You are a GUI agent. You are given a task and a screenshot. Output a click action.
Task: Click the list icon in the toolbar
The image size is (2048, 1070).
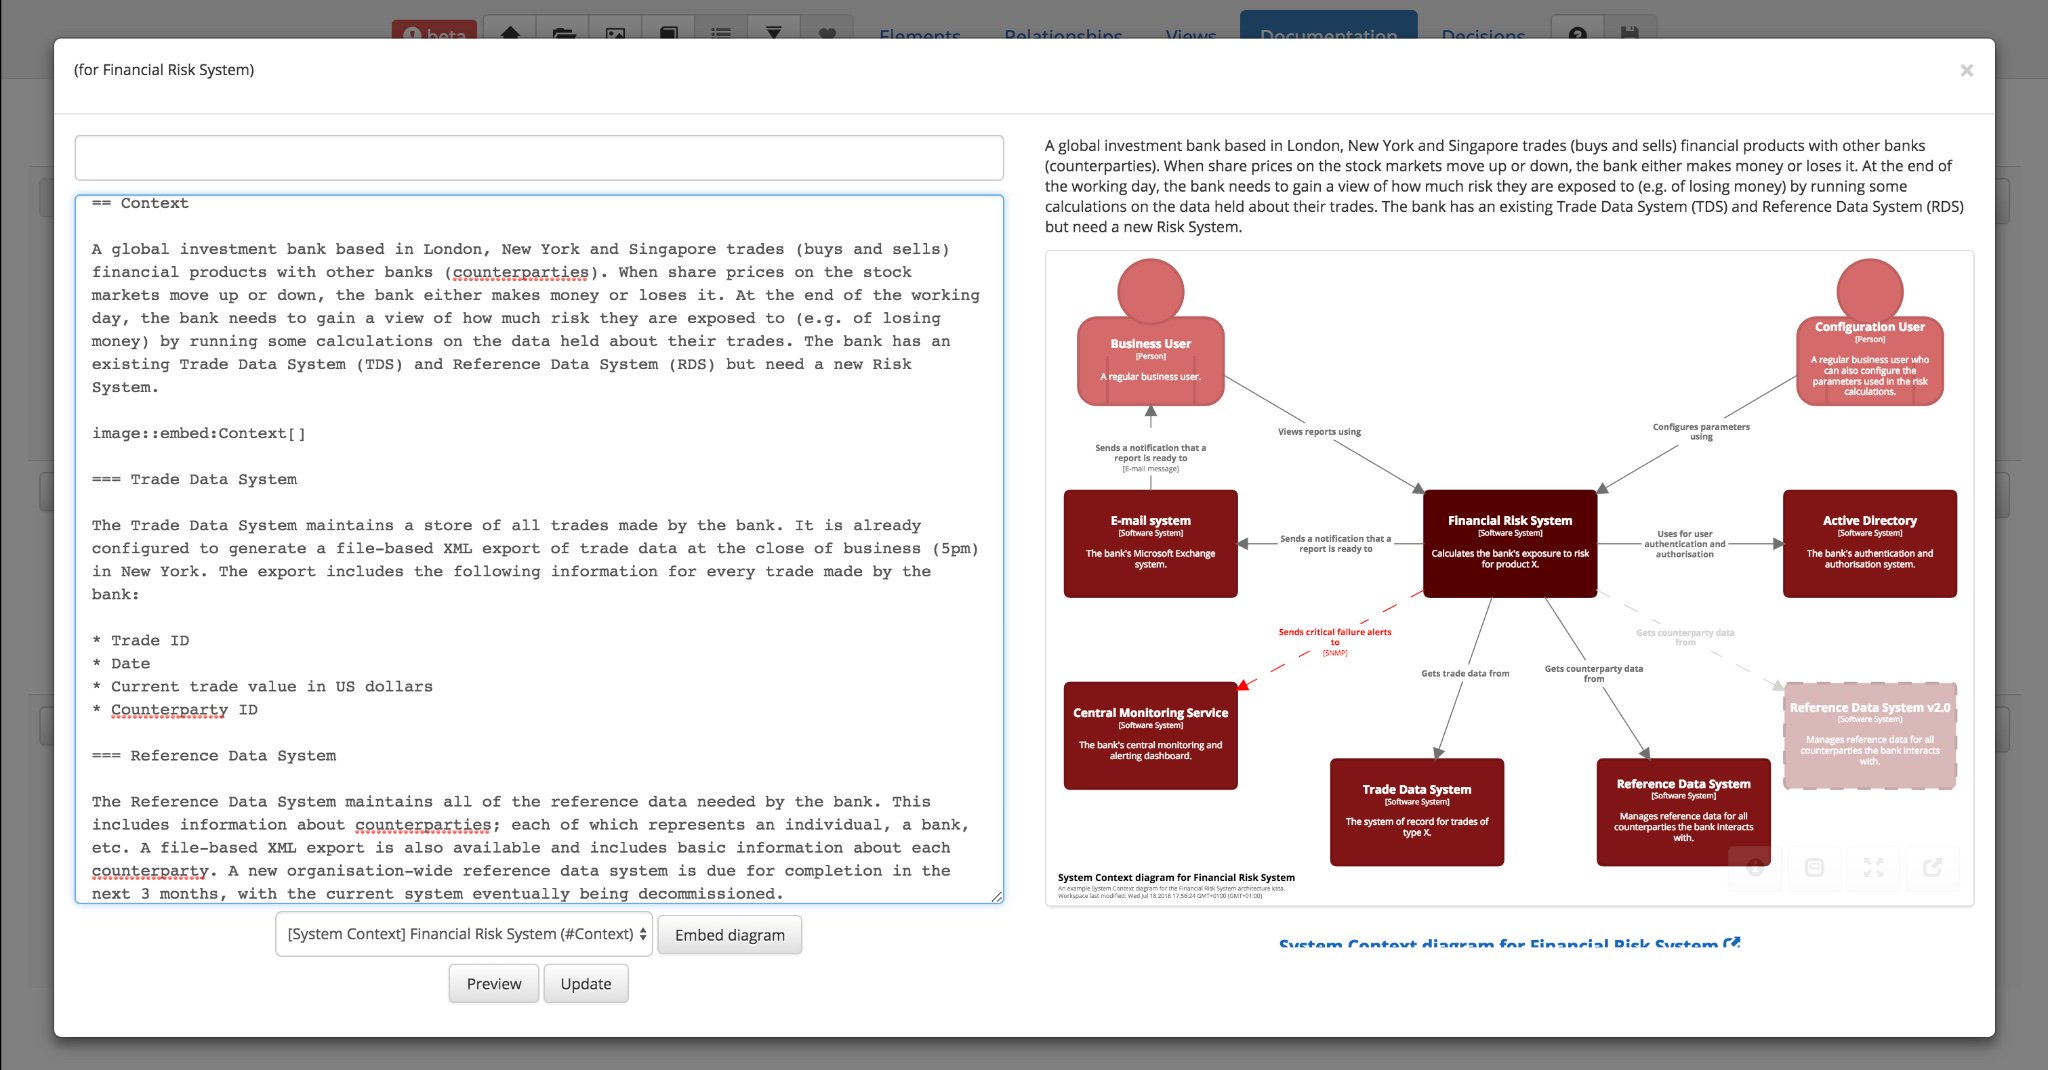[x=721, y=32]
